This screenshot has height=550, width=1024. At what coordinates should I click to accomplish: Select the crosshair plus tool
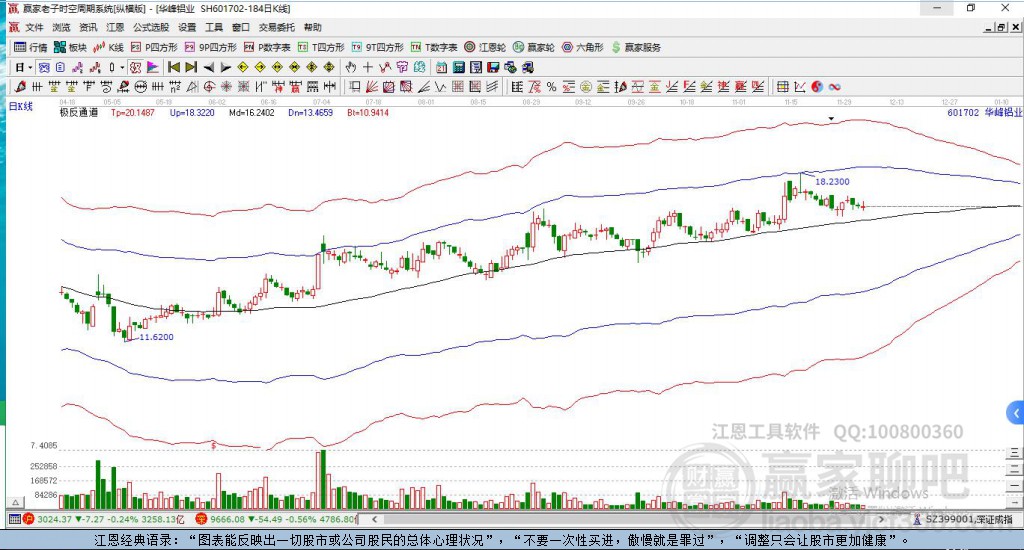[368, 67]
